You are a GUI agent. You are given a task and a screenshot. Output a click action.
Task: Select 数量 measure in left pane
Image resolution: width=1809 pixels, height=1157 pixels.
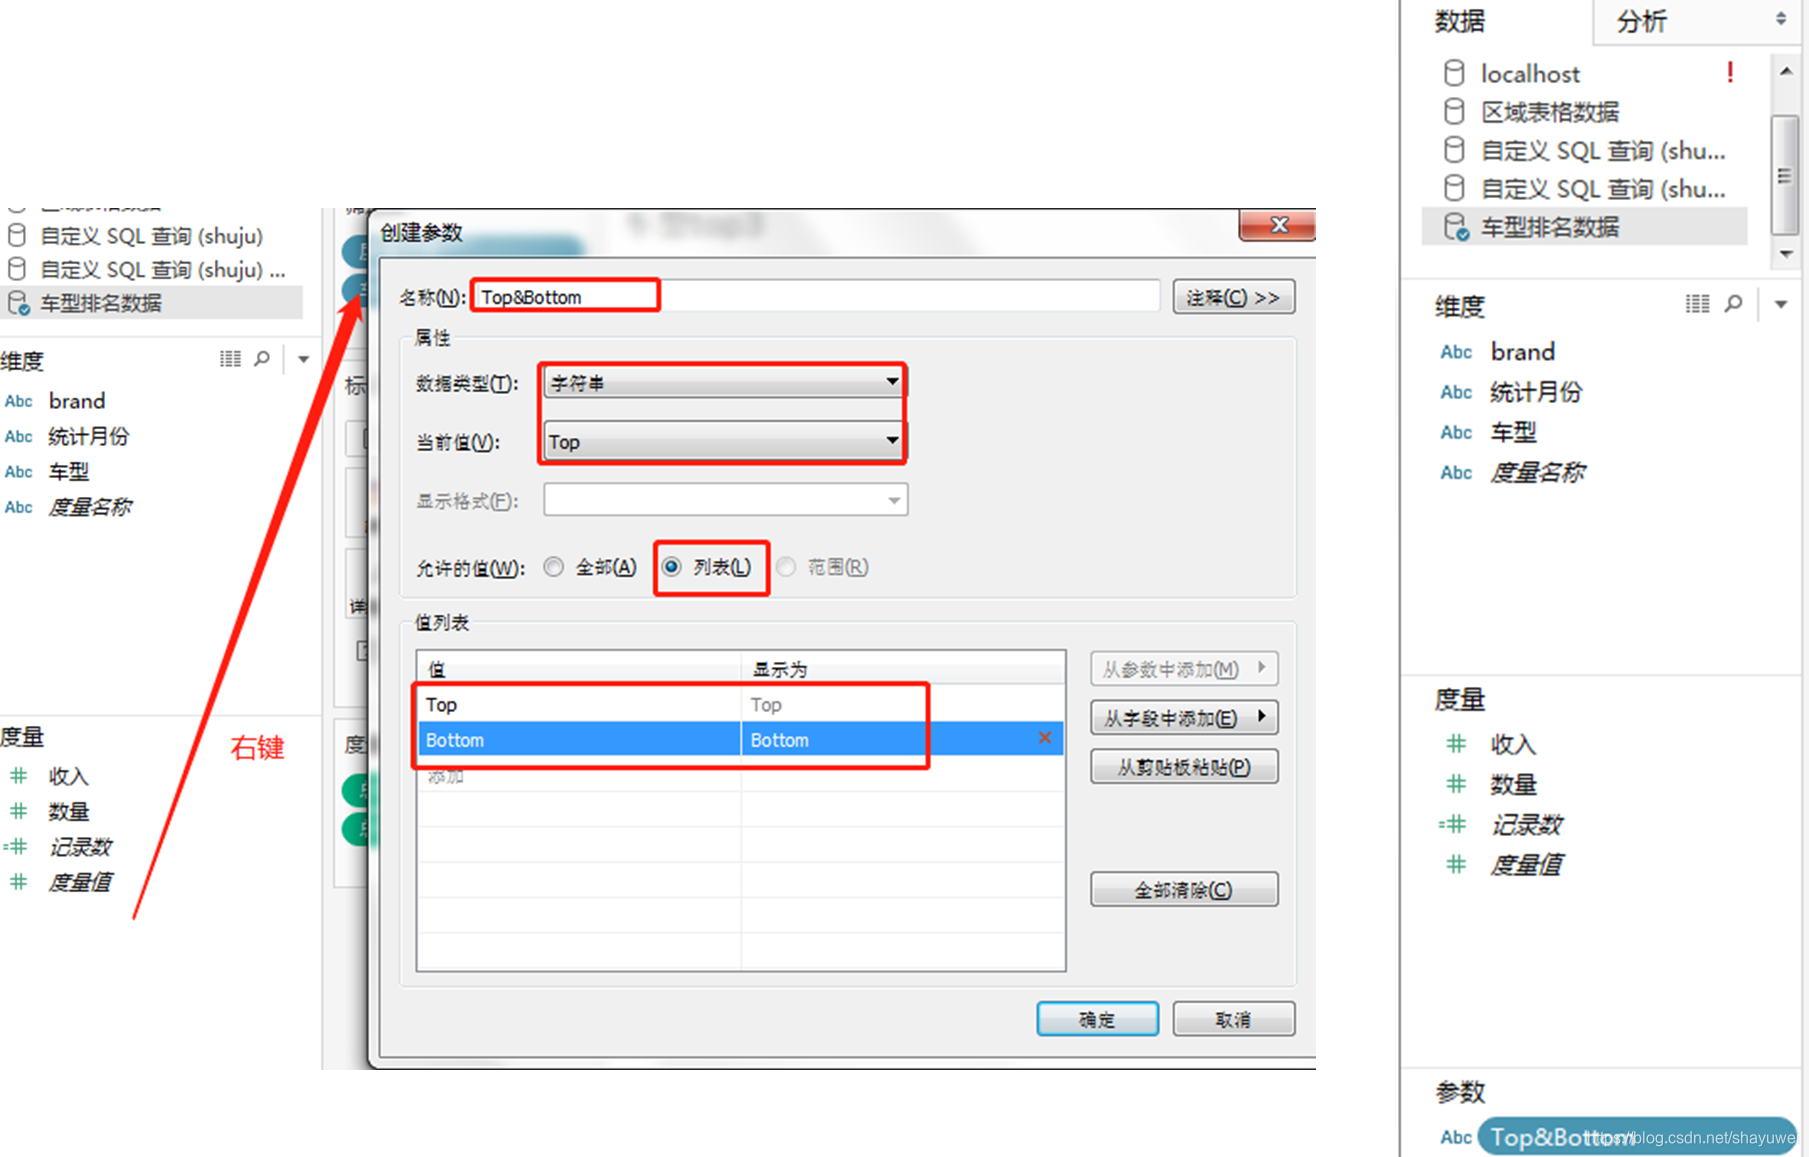[x=68, y=811]
